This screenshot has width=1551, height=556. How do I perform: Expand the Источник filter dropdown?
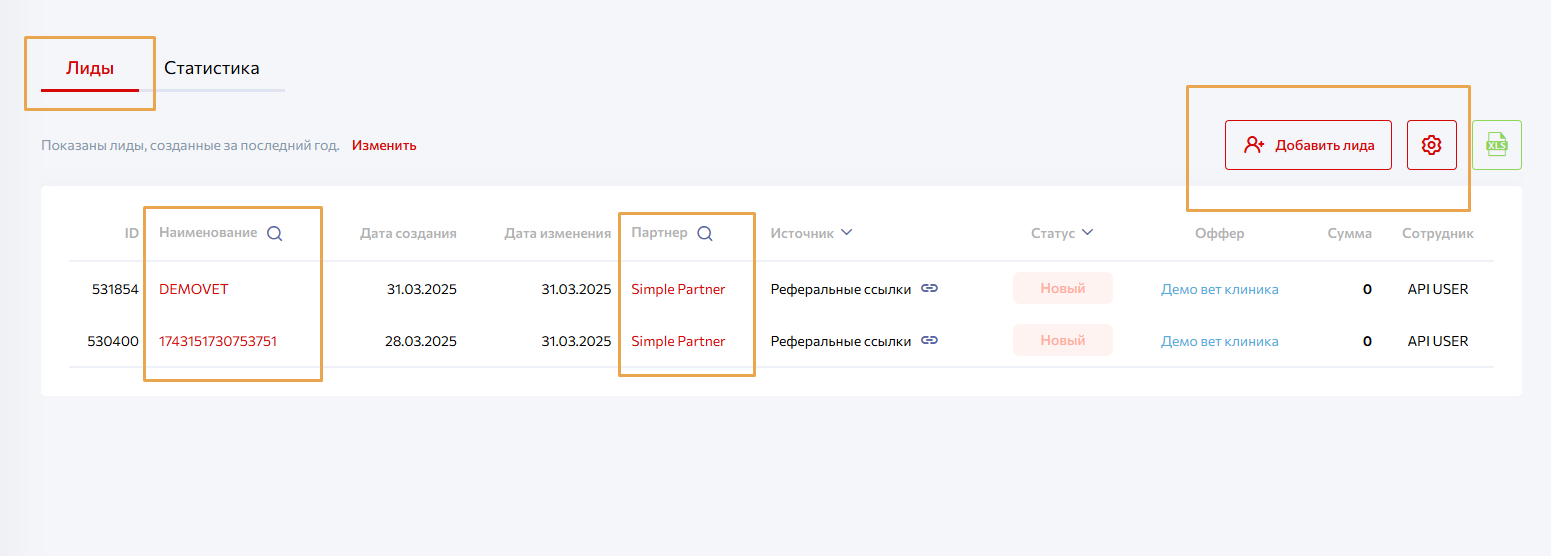click(846, 233)
